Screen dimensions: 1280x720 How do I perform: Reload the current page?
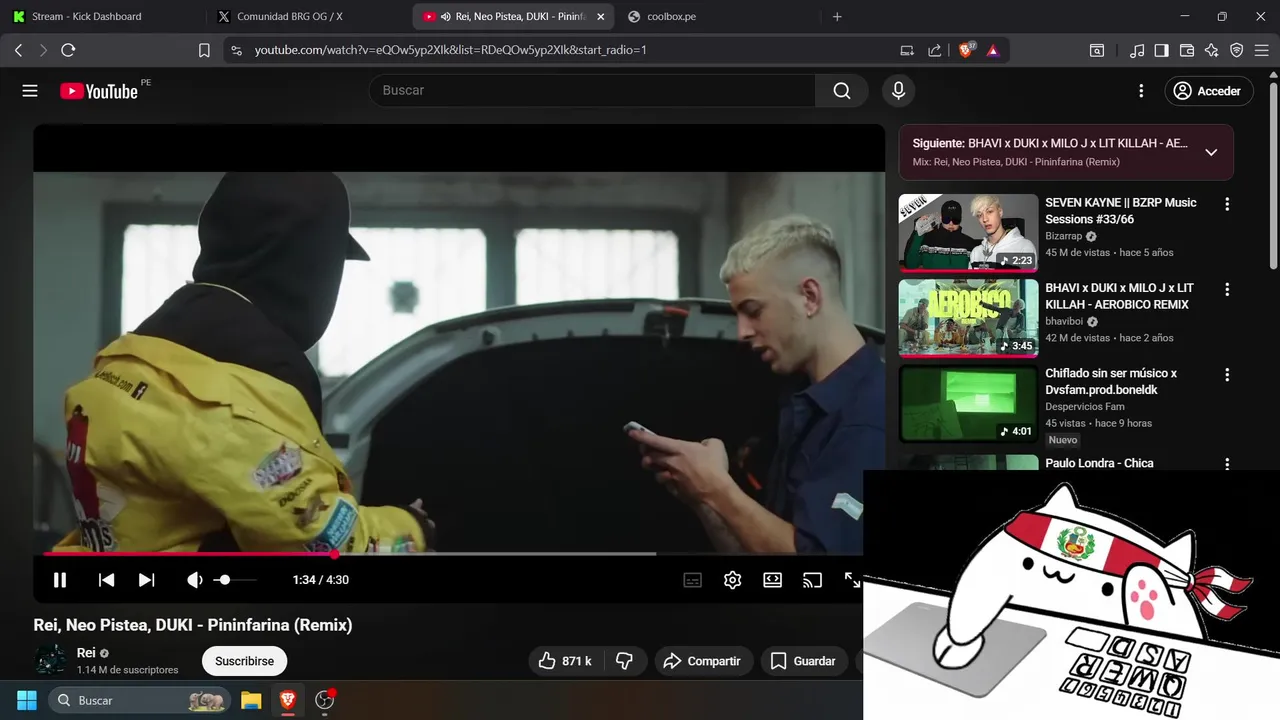point(68,50)
